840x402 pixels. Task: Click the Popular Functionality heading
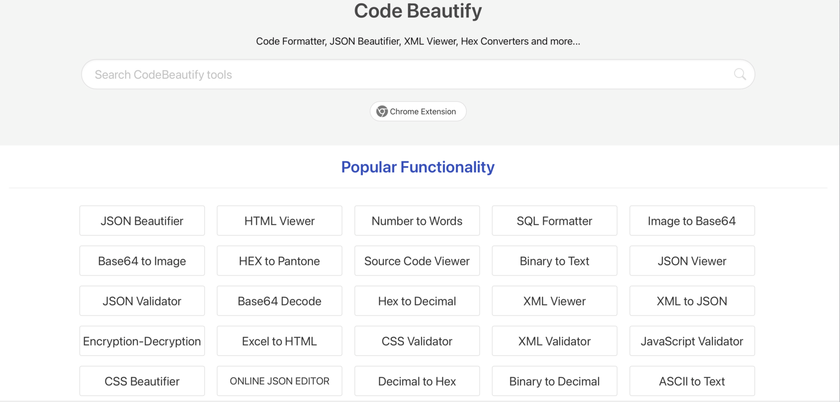418,167
